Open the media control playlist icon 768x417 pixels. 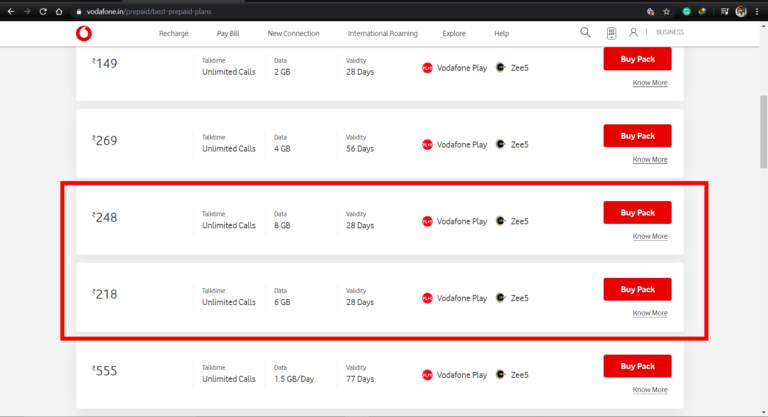pyautogui.click(x=724, y=11)
